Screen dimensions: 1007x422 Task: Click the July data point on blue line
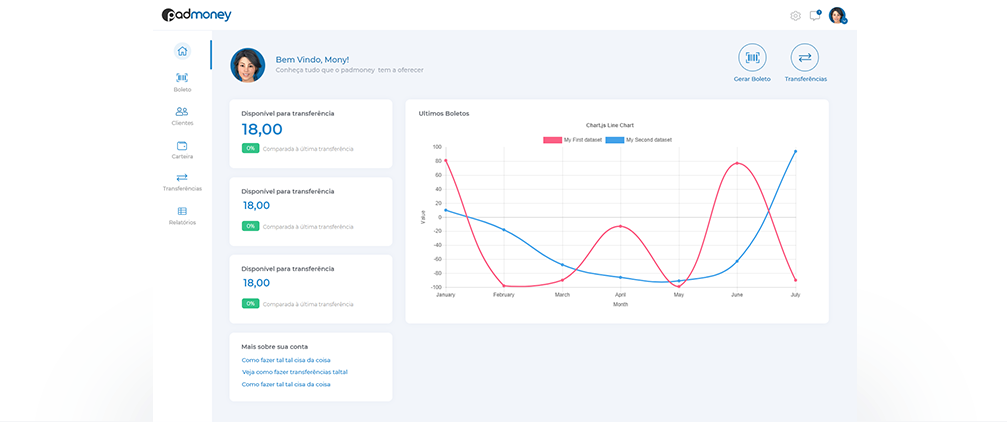point(795,152)
